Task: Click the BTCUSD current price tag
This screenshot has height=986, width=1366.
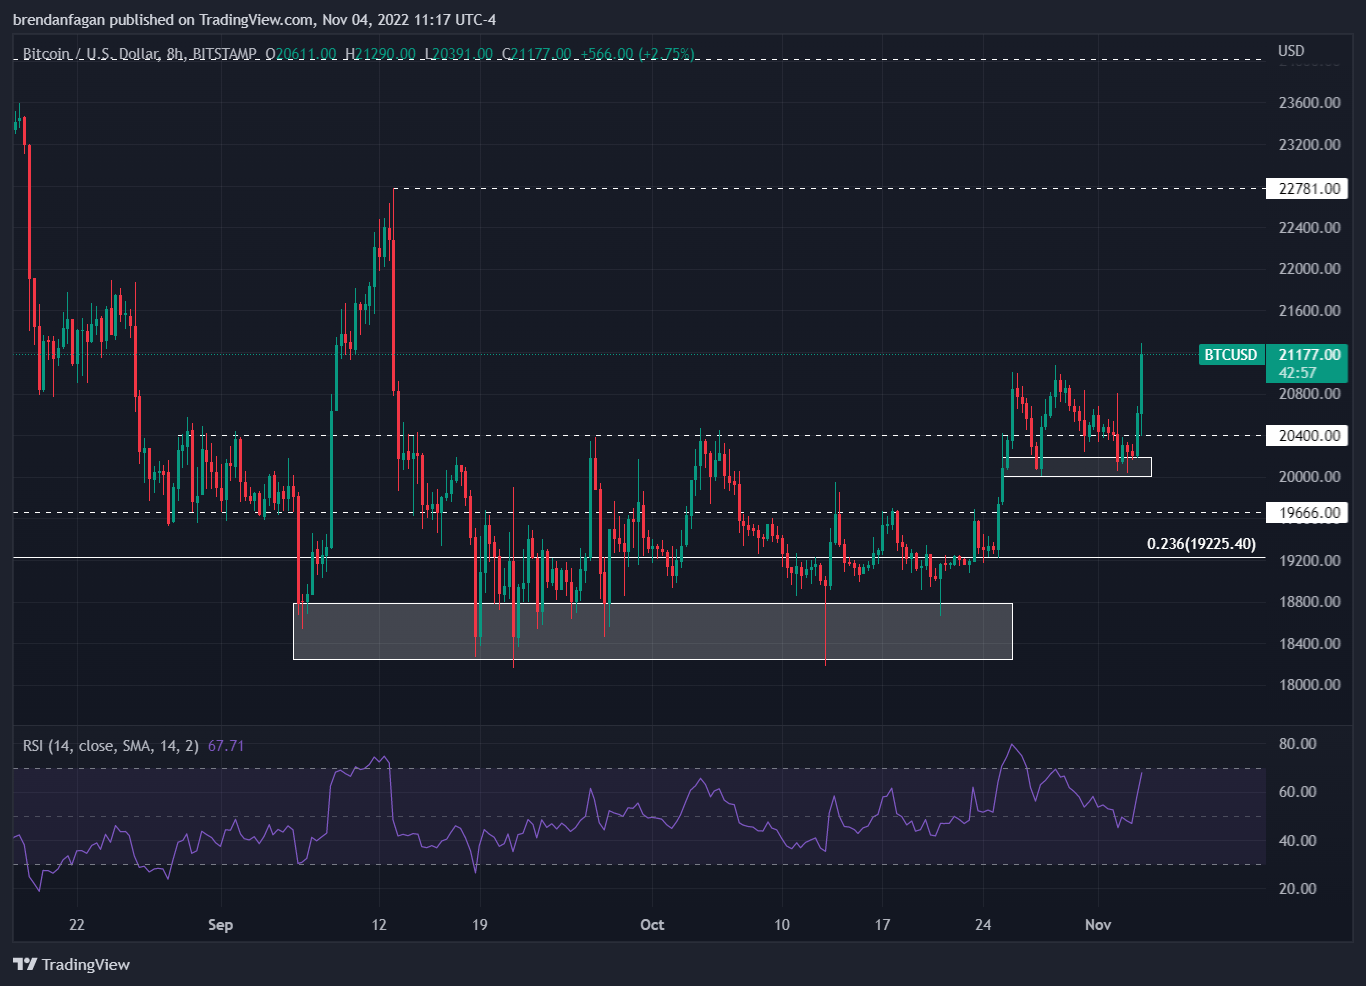Action: click(1230, 355)
